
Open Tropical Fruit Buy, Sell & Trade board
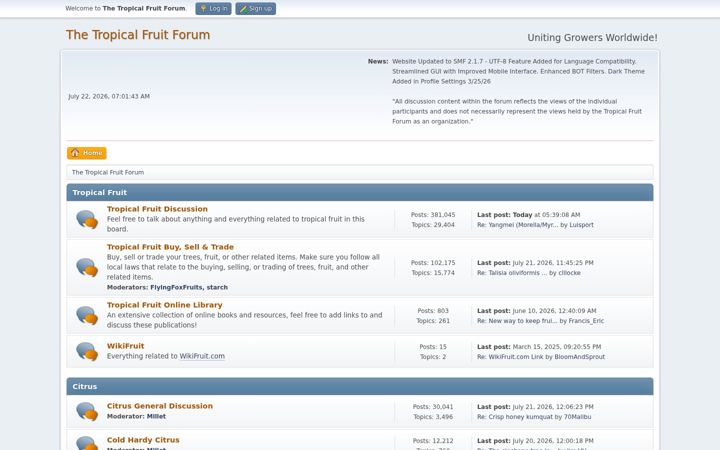170,247
